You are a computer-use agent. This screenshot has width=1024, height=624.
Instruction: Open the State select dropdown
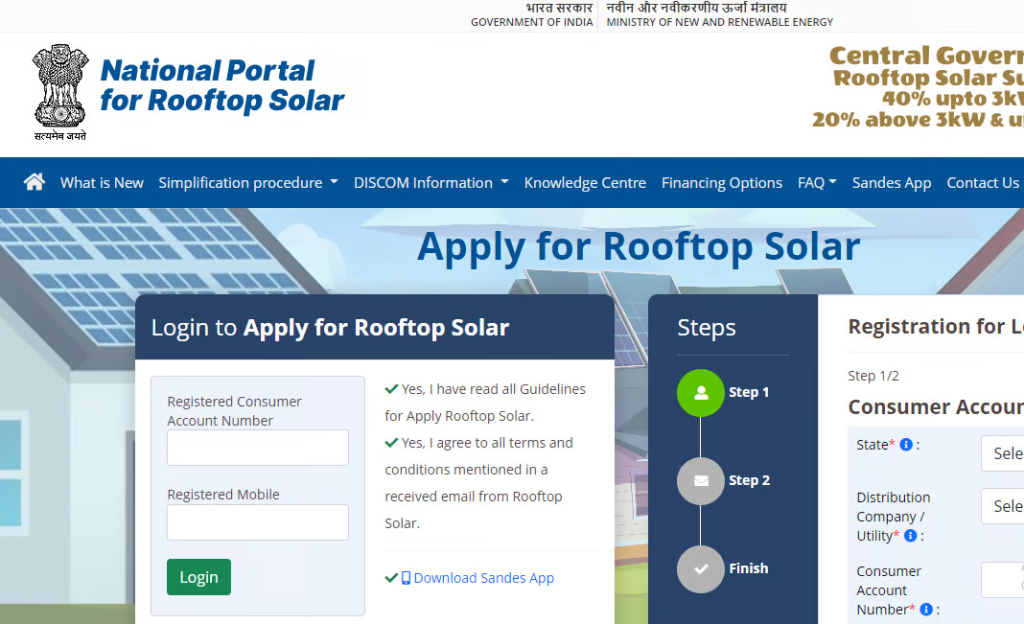[1002, 453]
